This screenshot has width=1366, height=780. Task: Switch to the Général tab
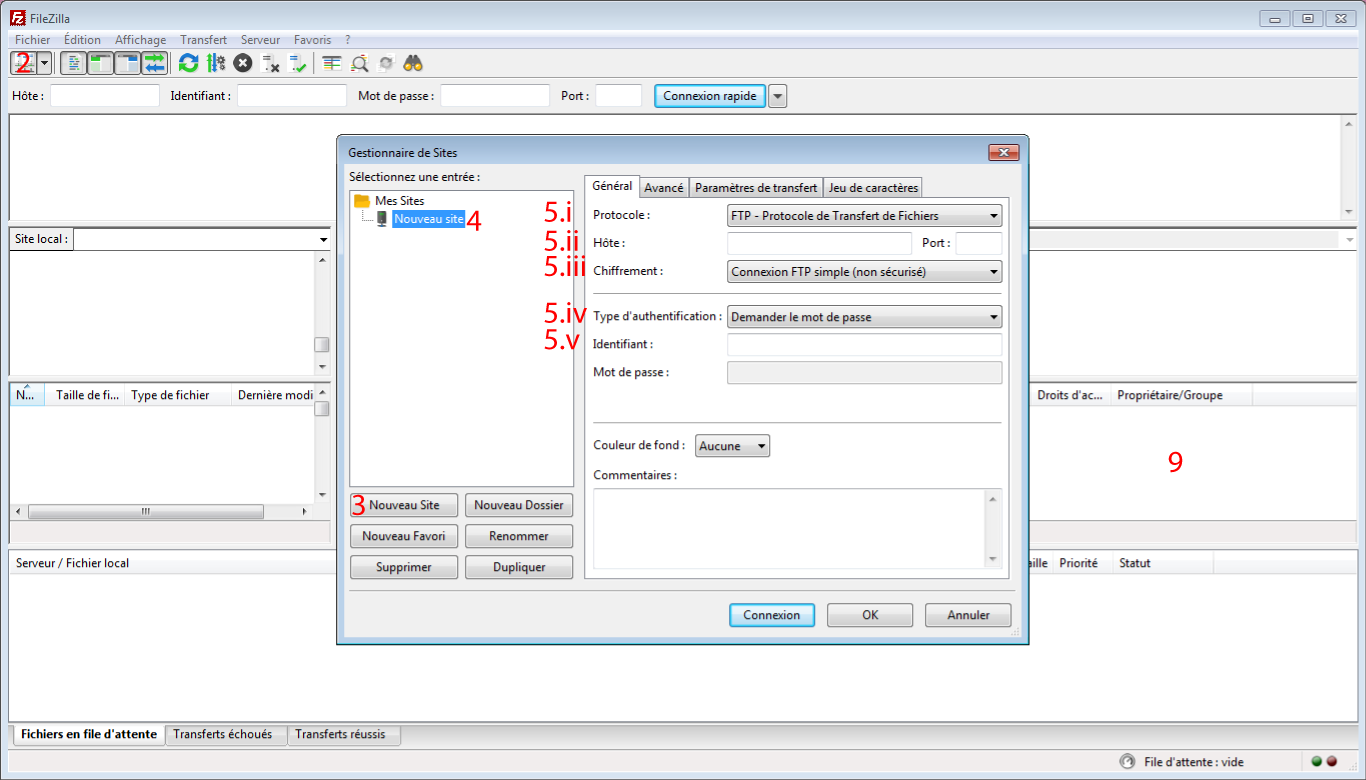click(612, 187)
